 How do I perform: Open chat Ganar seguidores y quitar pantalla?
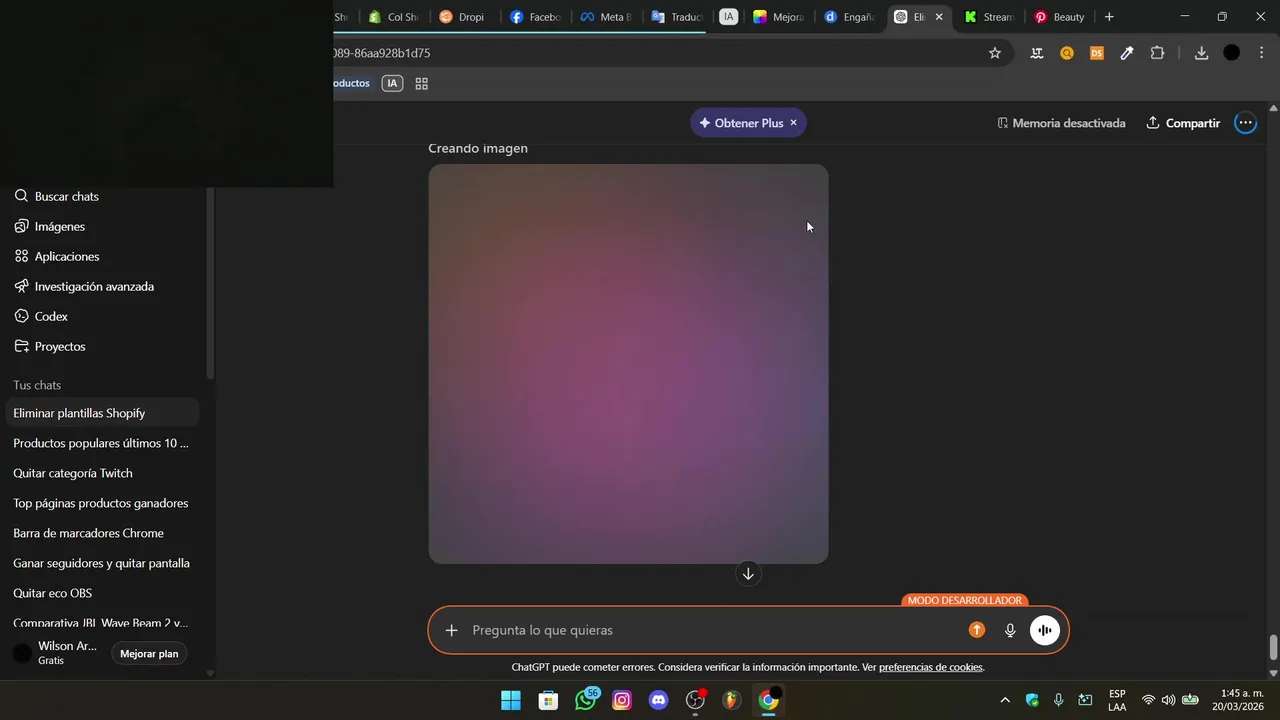(x=103, y=563)
